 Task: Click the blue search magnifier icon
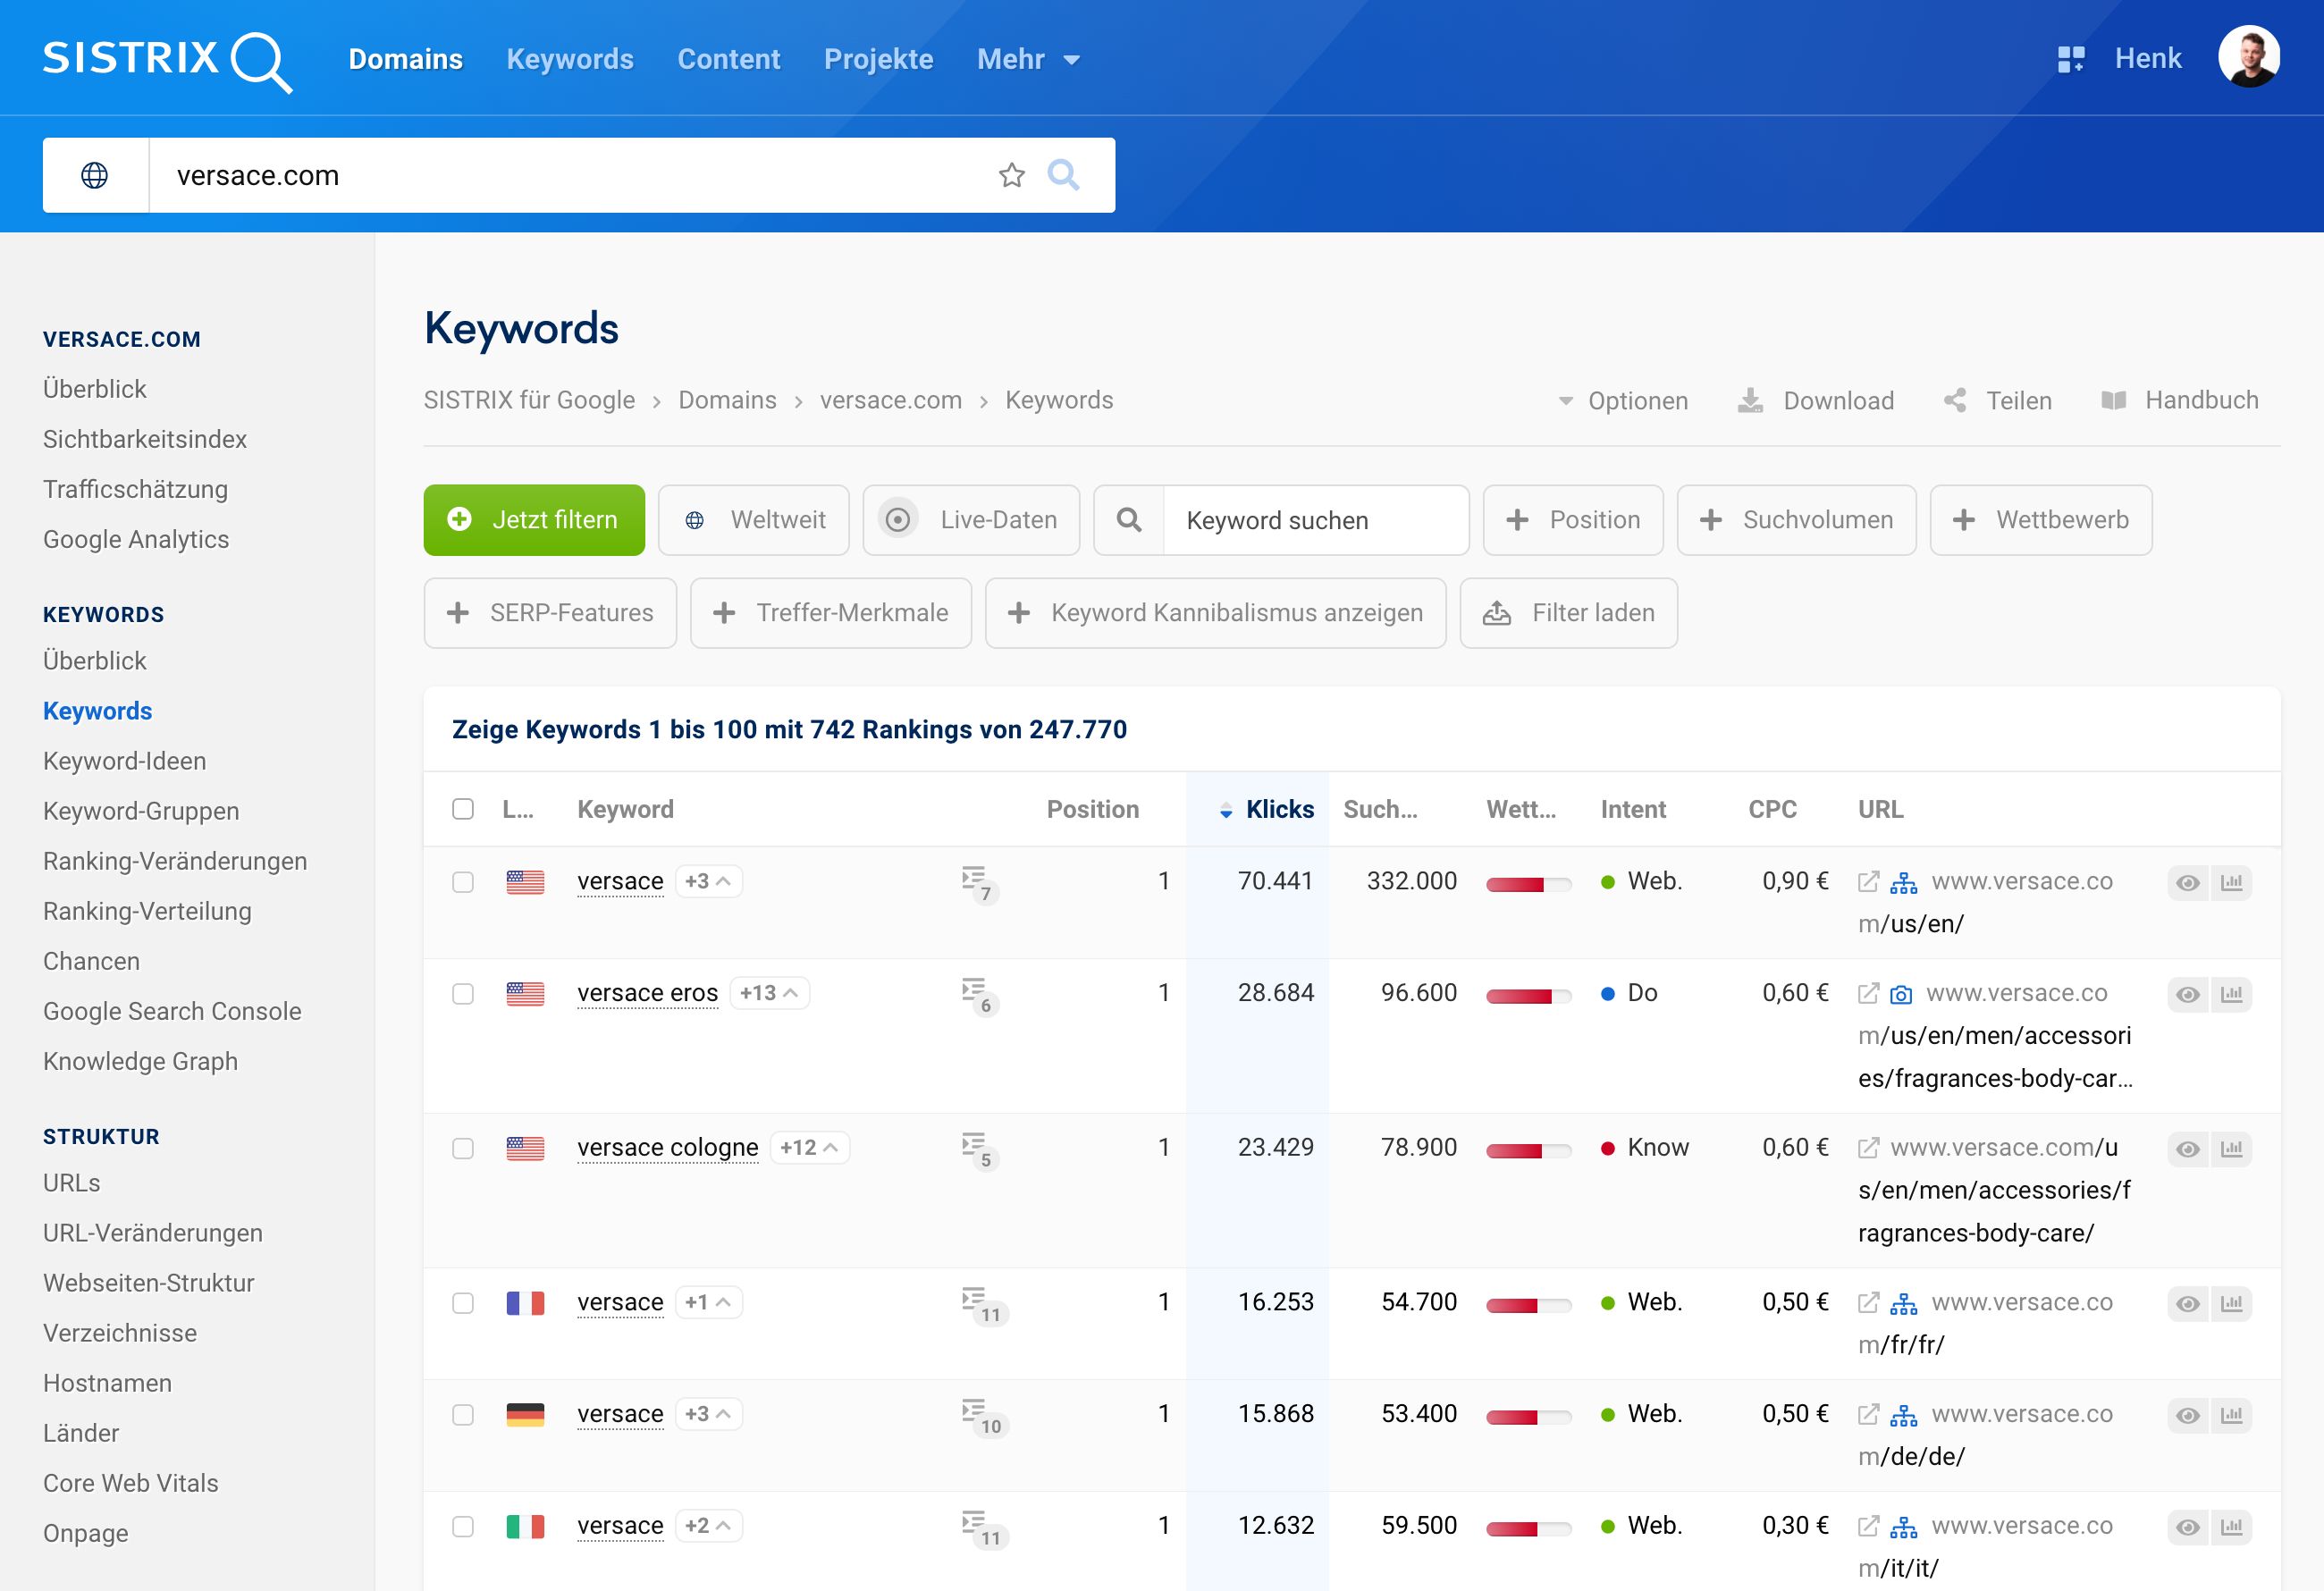(x=1063, y=175)
